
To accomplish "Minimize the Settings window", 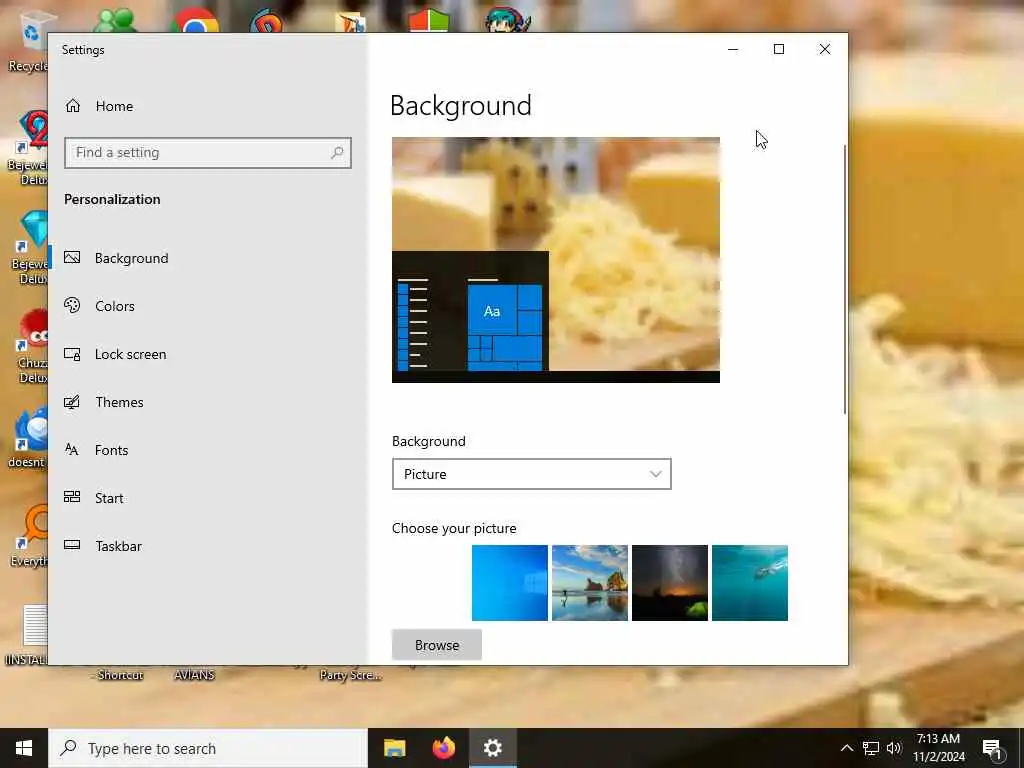I will (733, 50).
